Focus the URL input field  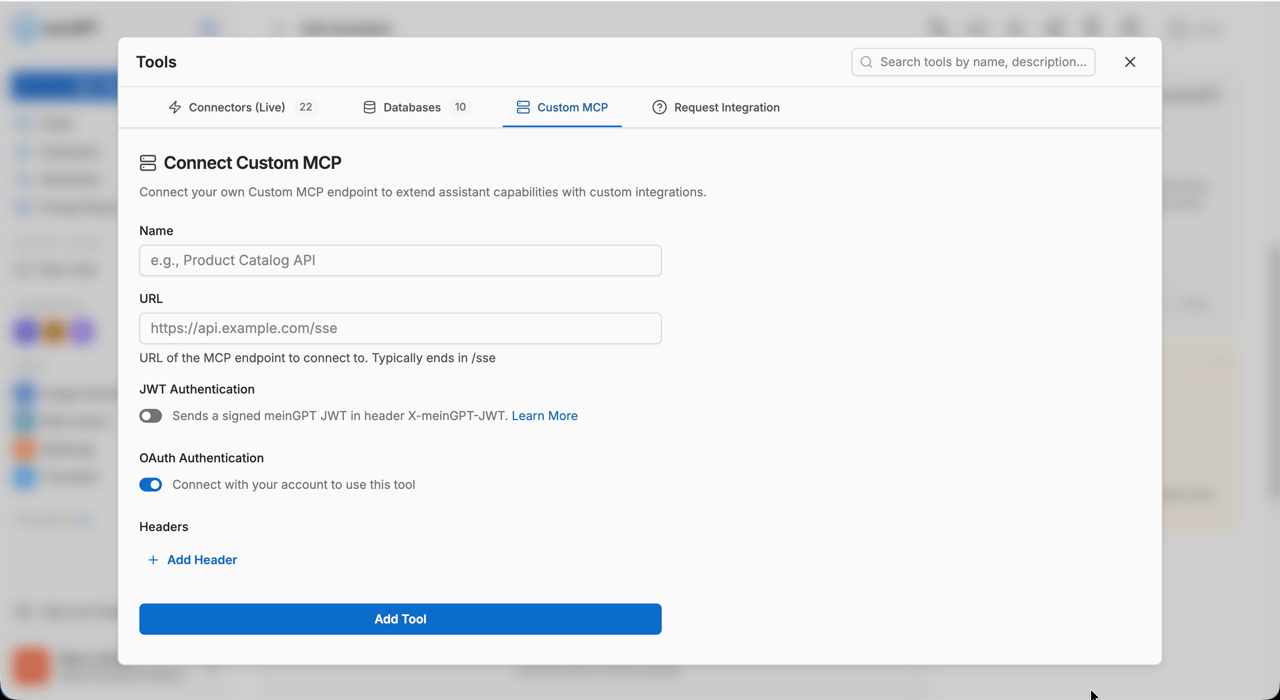[x=400, y=328]
